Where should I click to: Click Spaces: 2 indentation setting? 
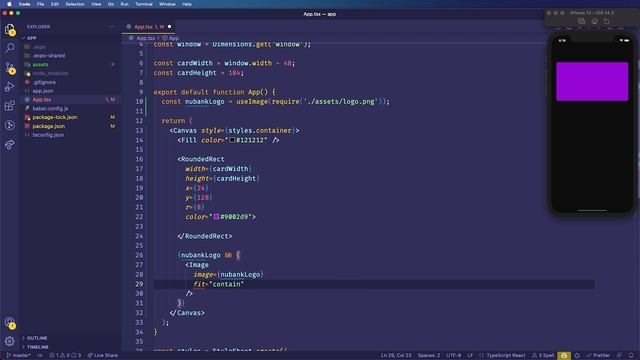click(x=429, y=356)
